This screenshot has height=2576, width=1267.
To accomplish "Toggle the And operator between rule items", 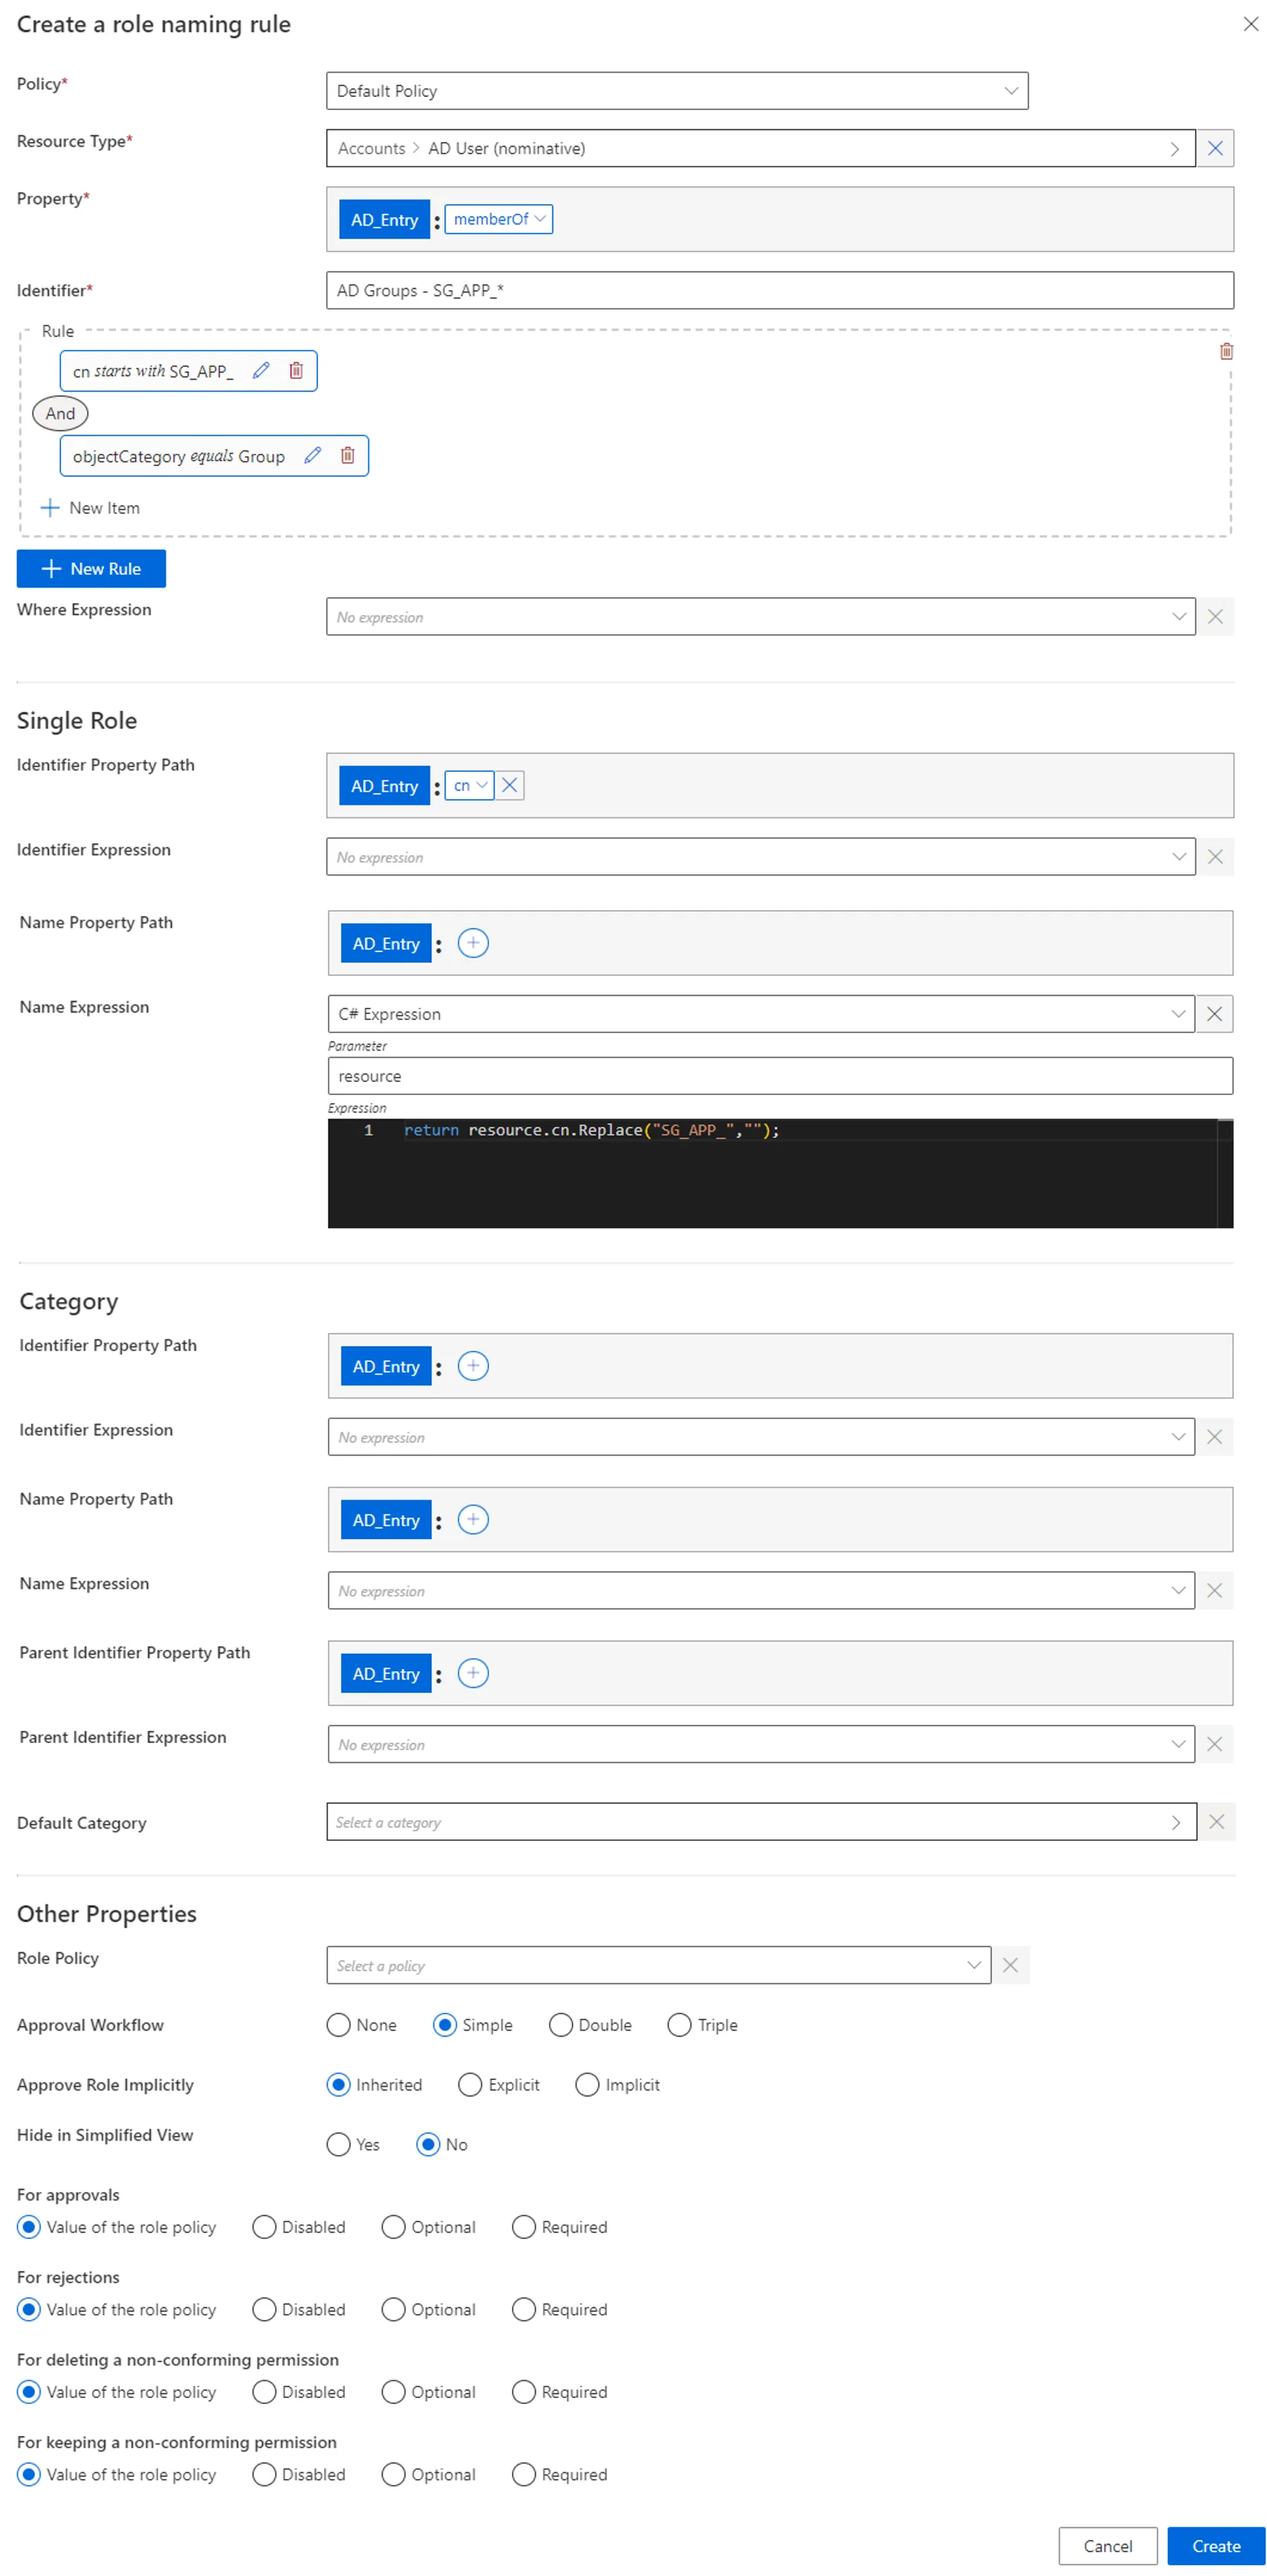I will point(60,413).
